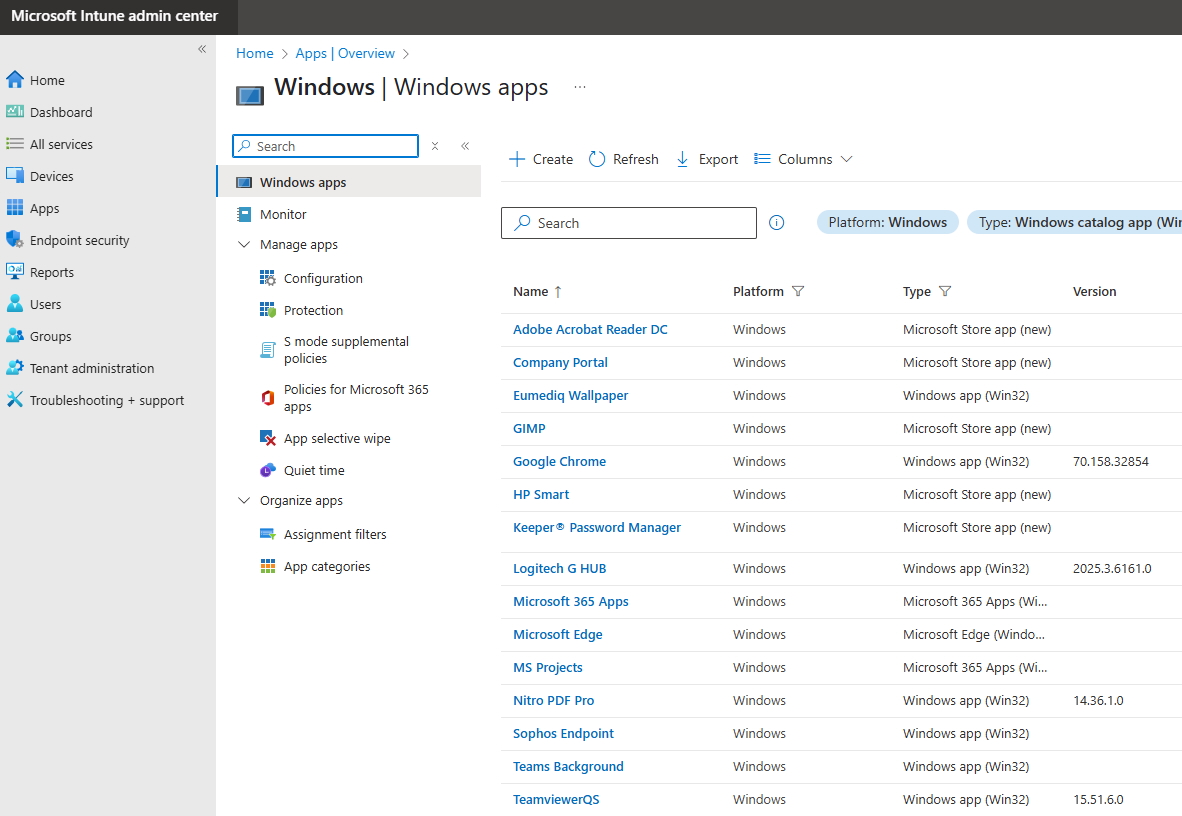Screen dimensions: 1182x816
Task: Click the Assignment filters icon
Action: click(268, 534)
